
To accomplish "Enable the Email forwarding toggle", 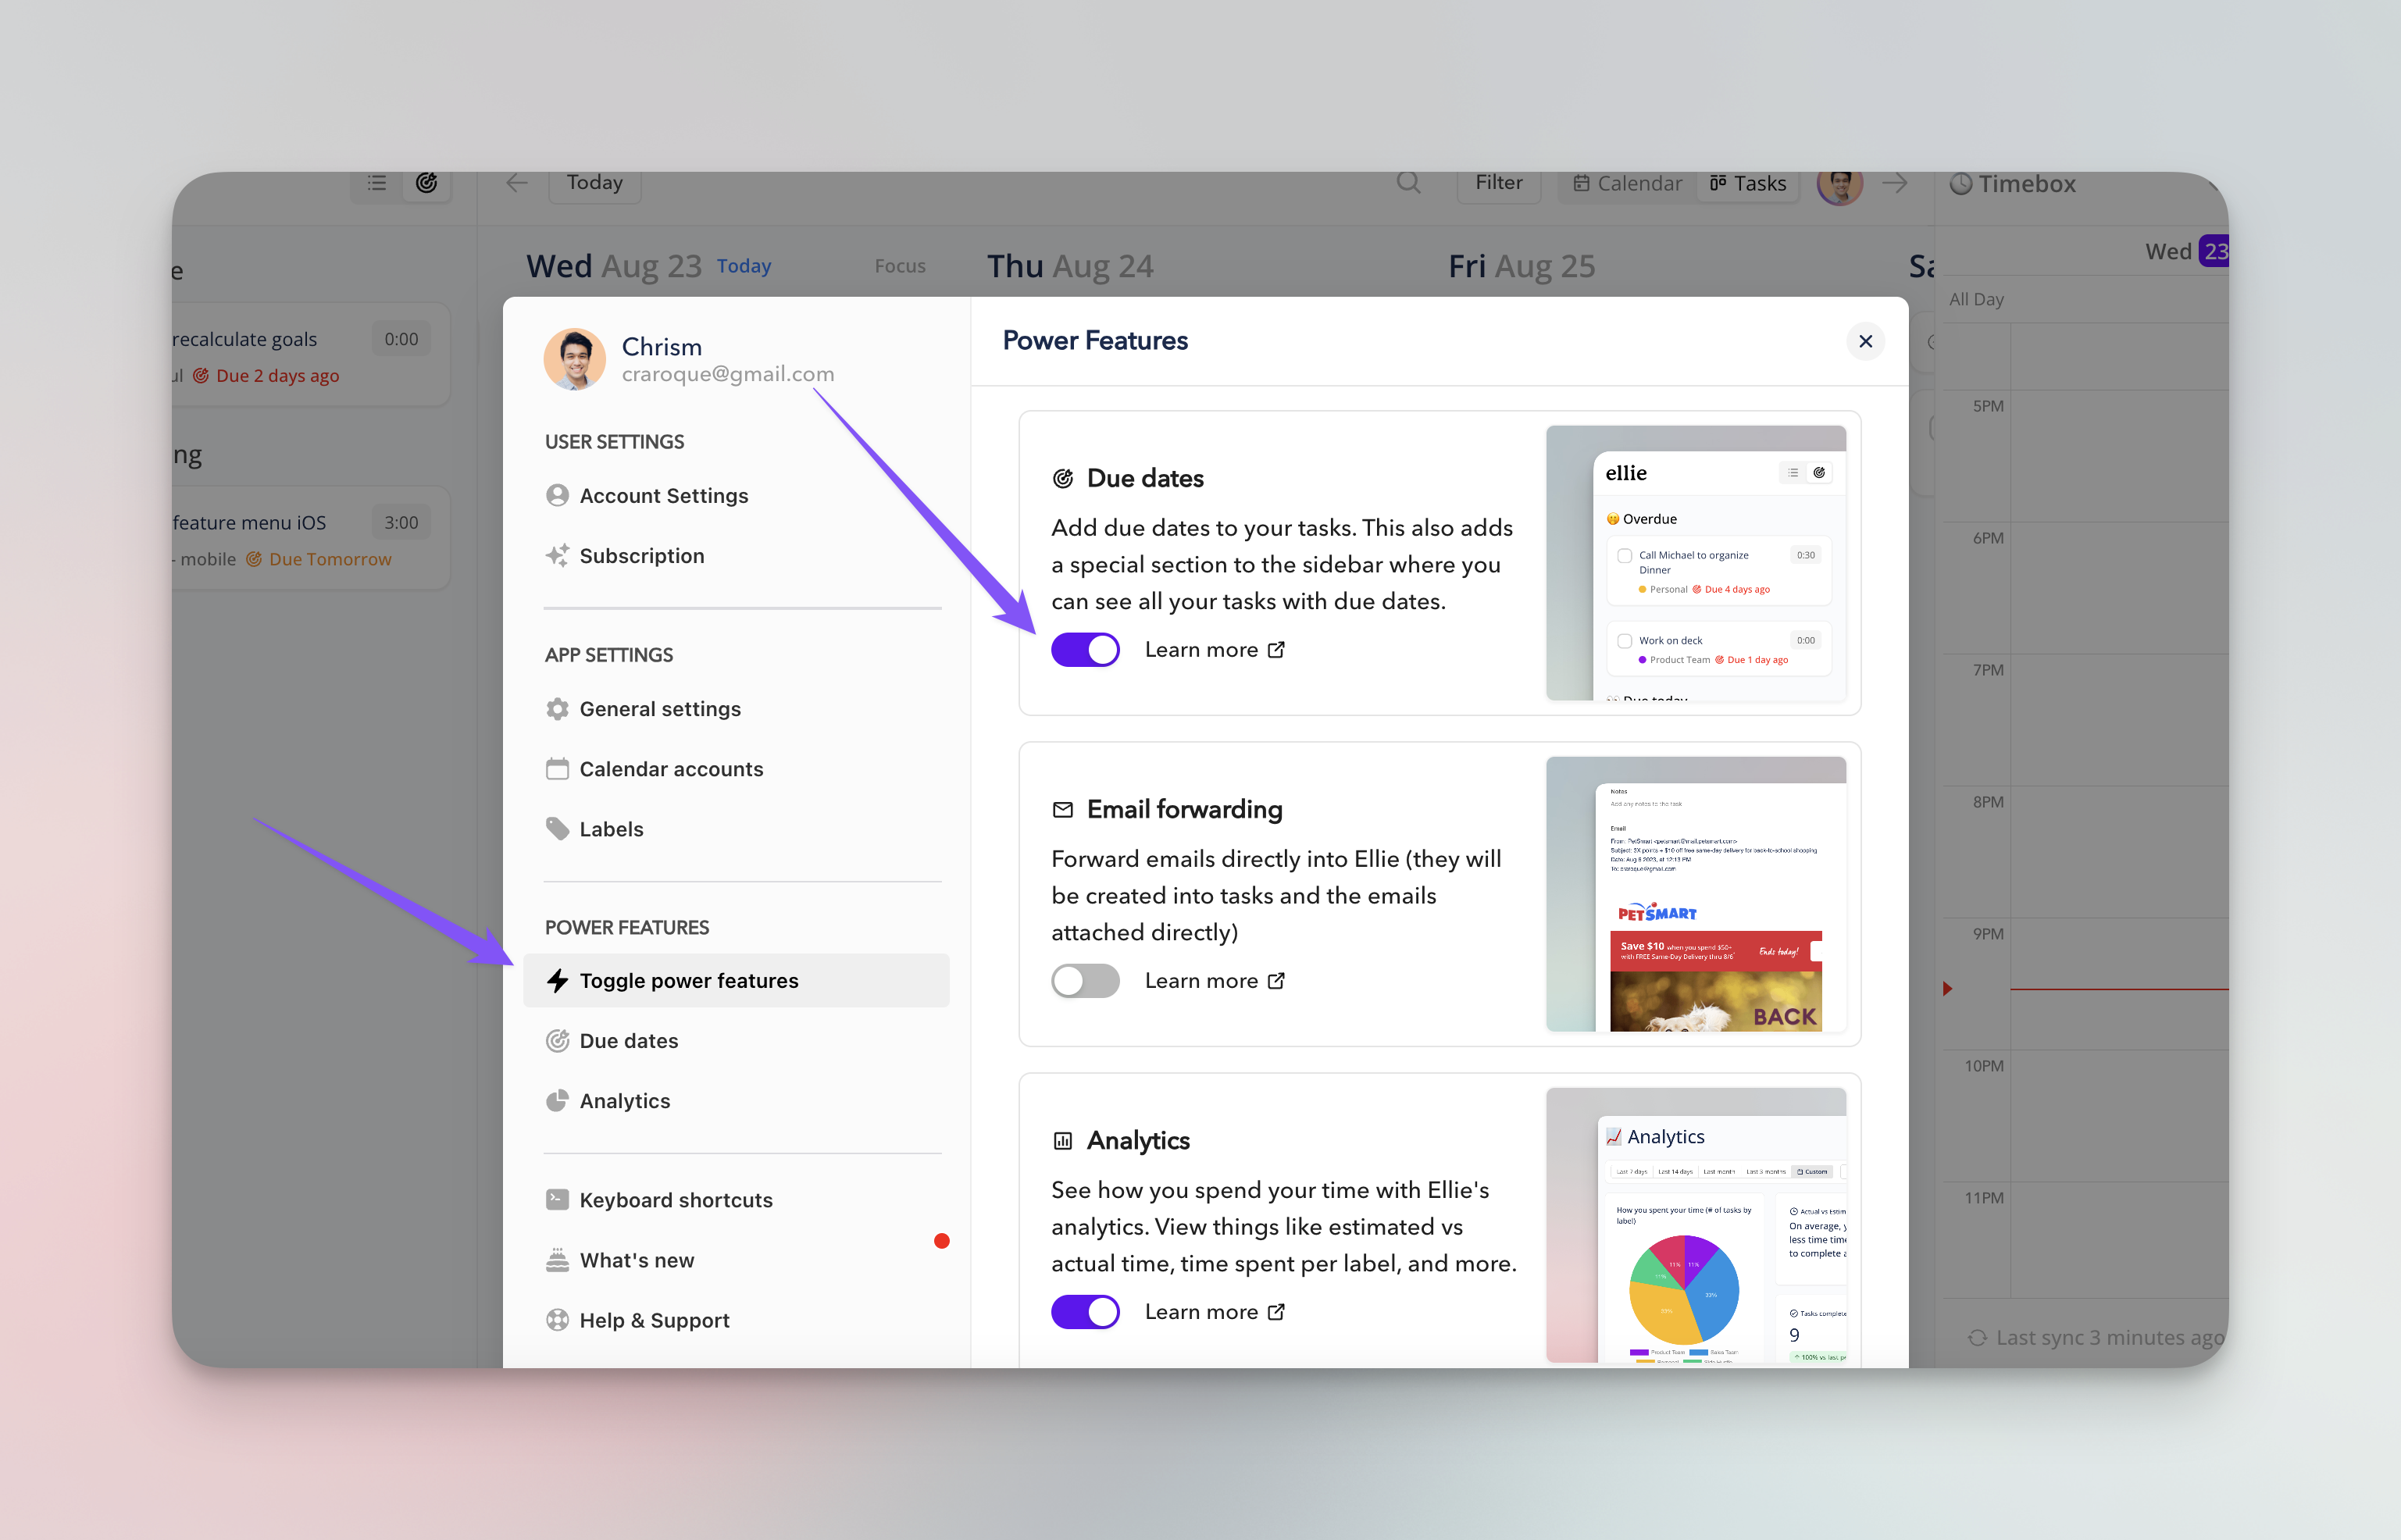I will click(x=1085, y=981).
